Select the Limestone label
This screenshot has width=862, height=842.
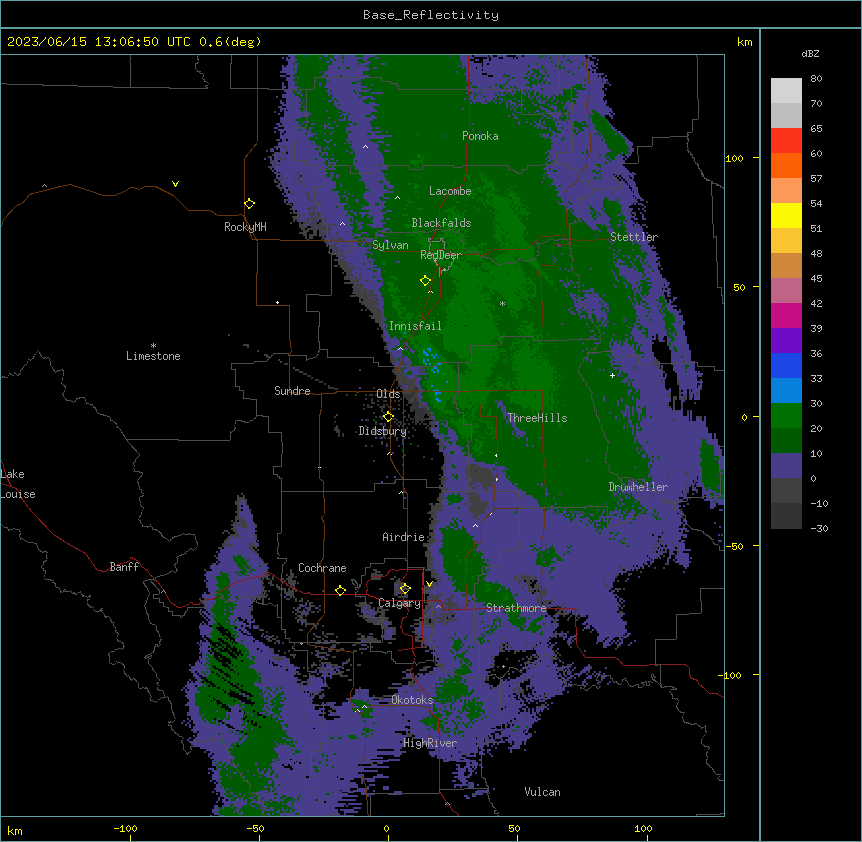153,356
